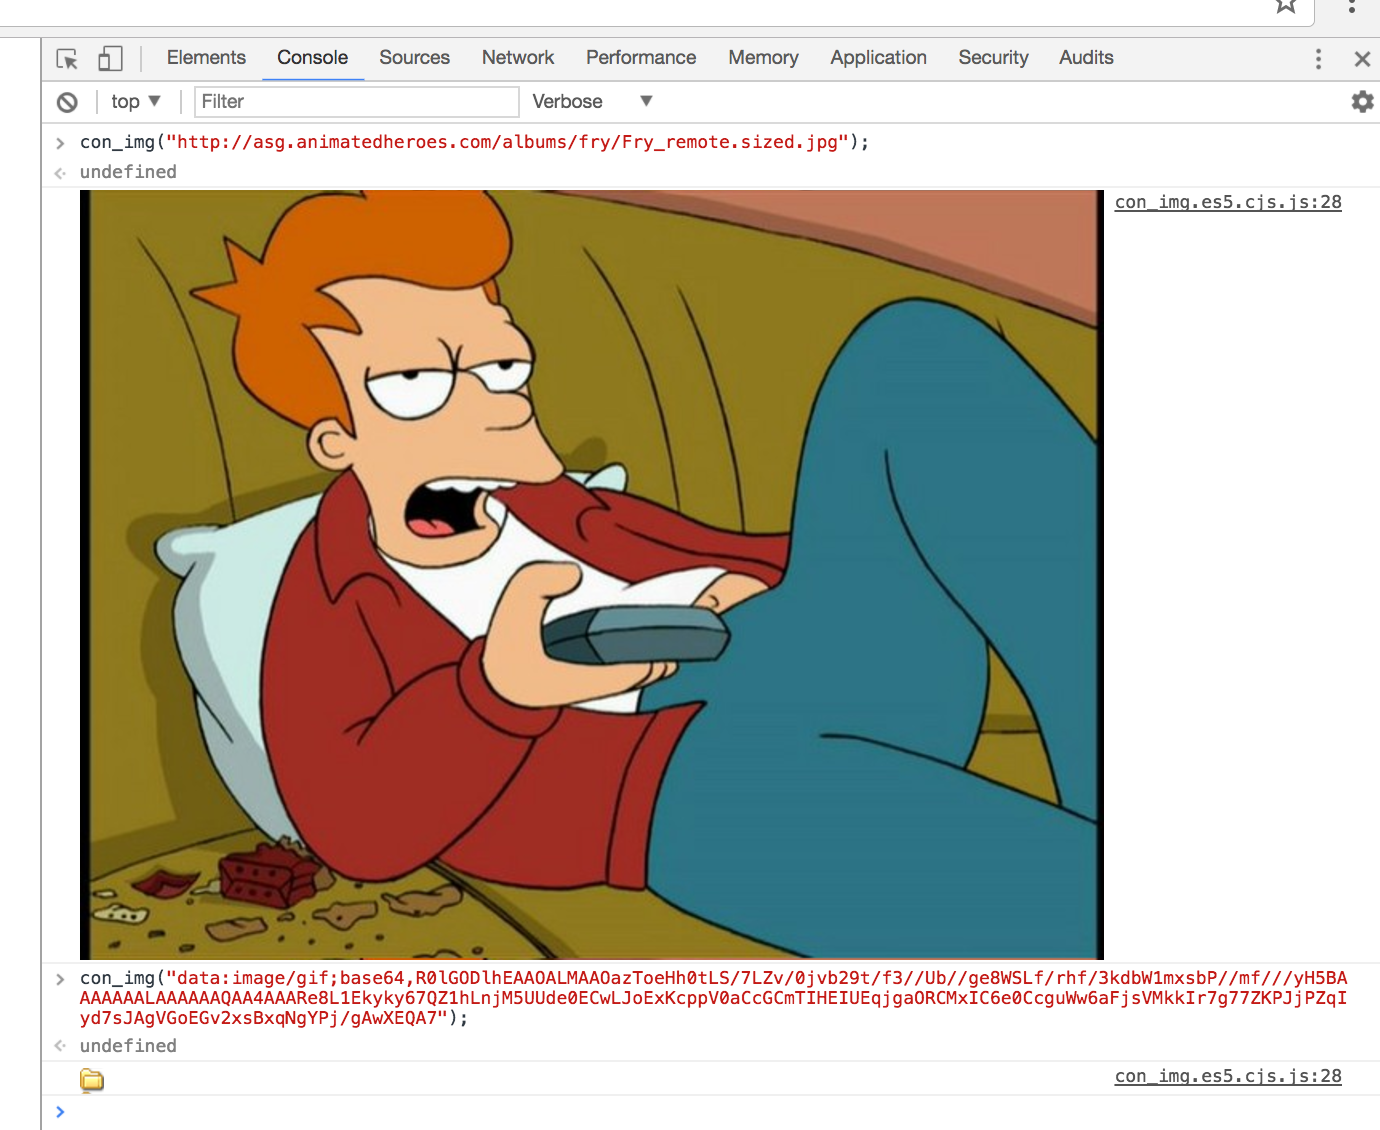Focus the empty console prompt line
The width and height of the screenshot is (1380, 1130).
click(710, 1112)
